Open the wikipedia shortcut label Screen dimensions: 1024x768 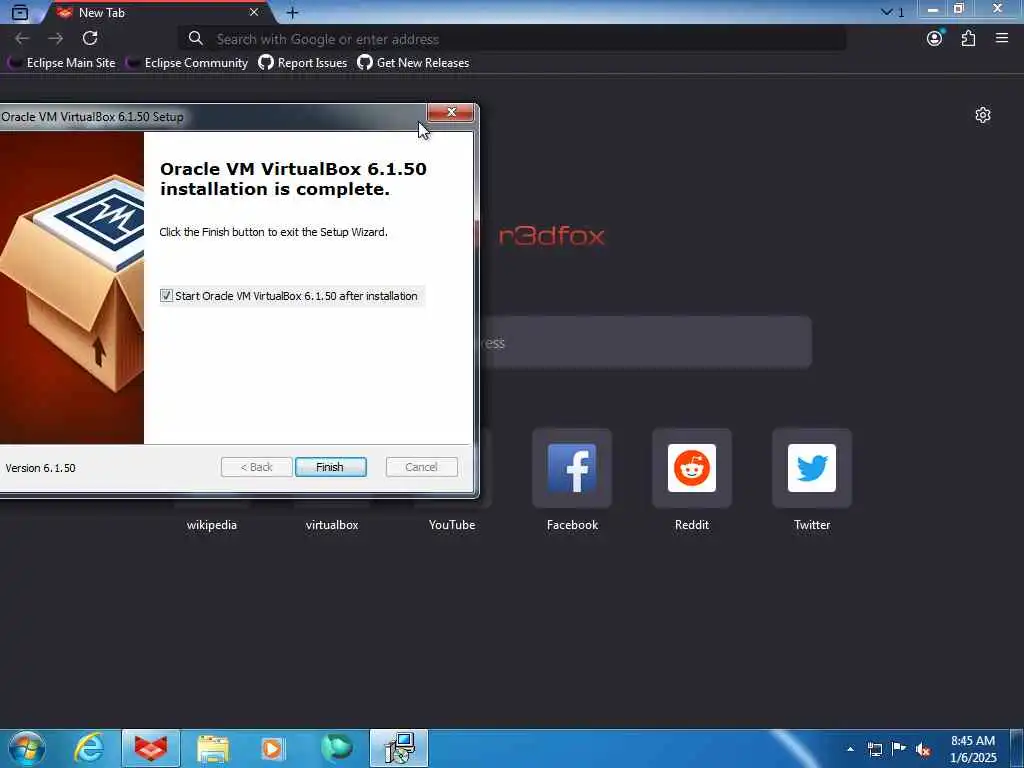[x=212, y=525]
